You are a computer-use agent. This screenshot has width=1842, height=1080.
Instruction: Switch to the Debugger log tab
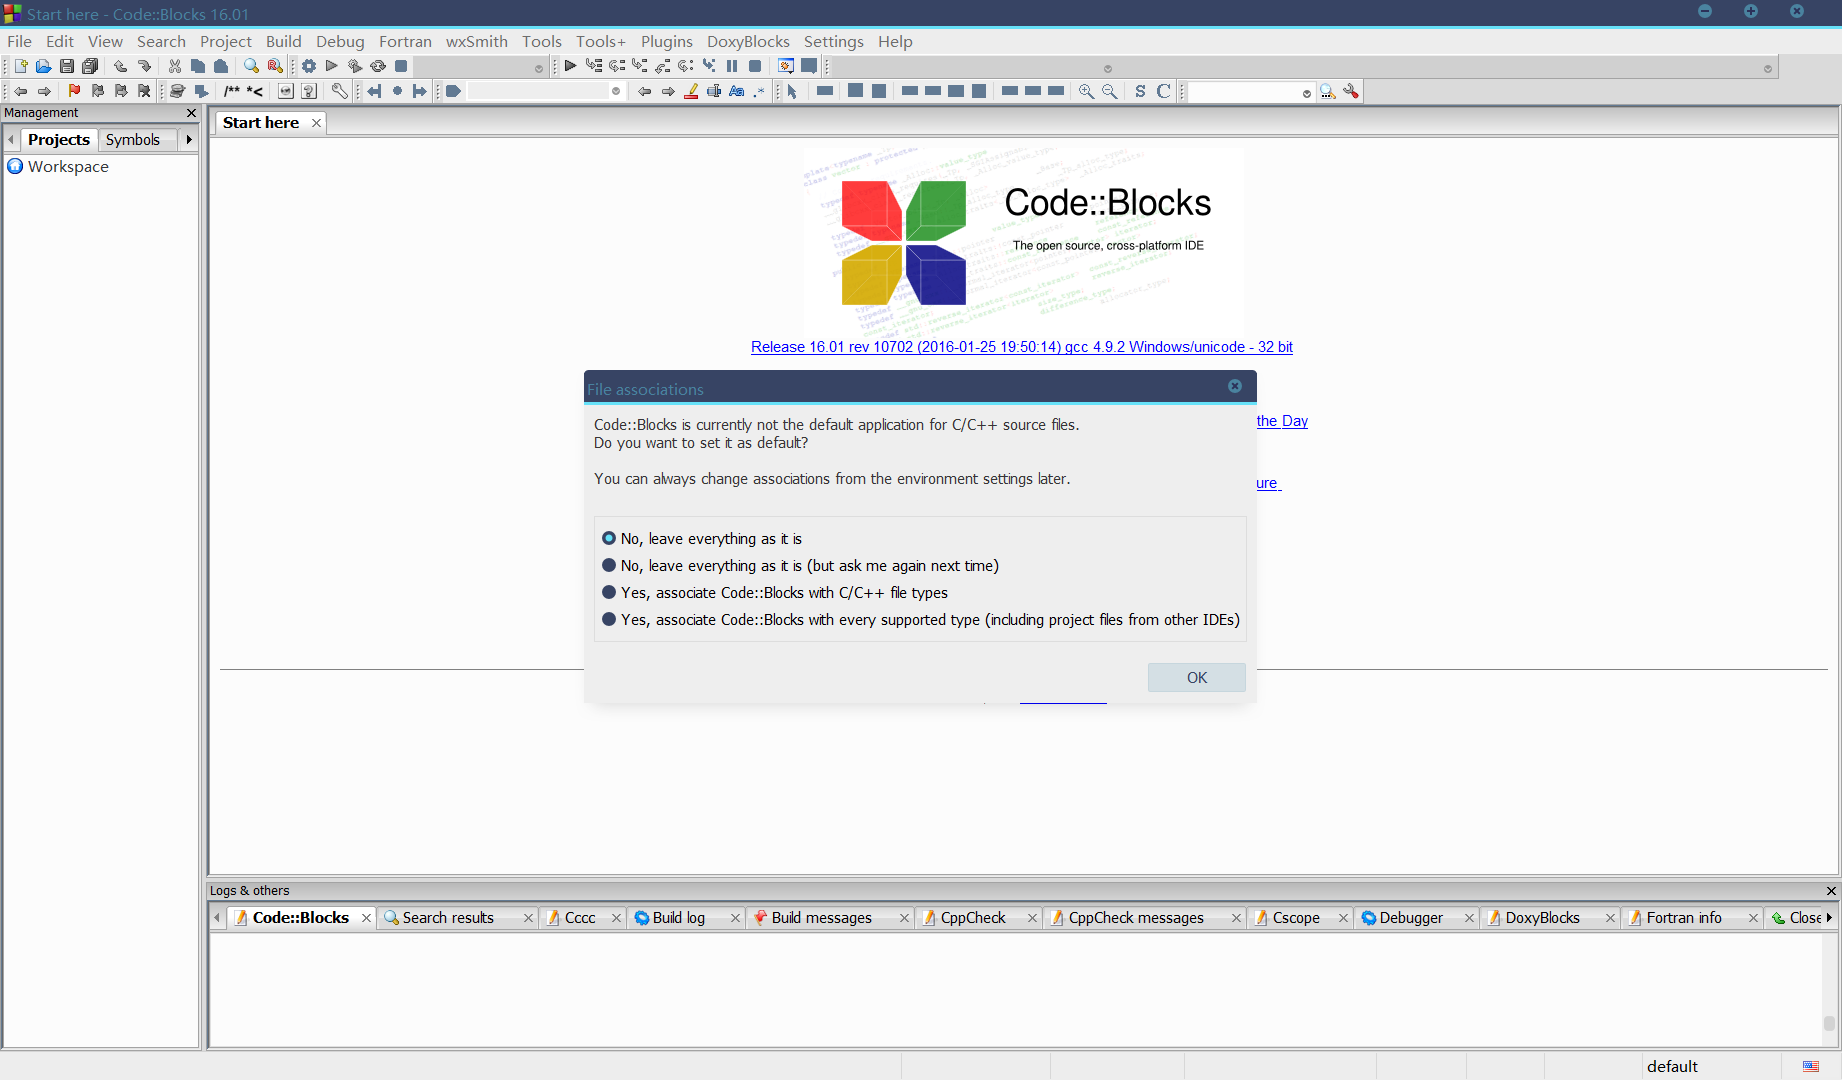(x=1410, y=917)
